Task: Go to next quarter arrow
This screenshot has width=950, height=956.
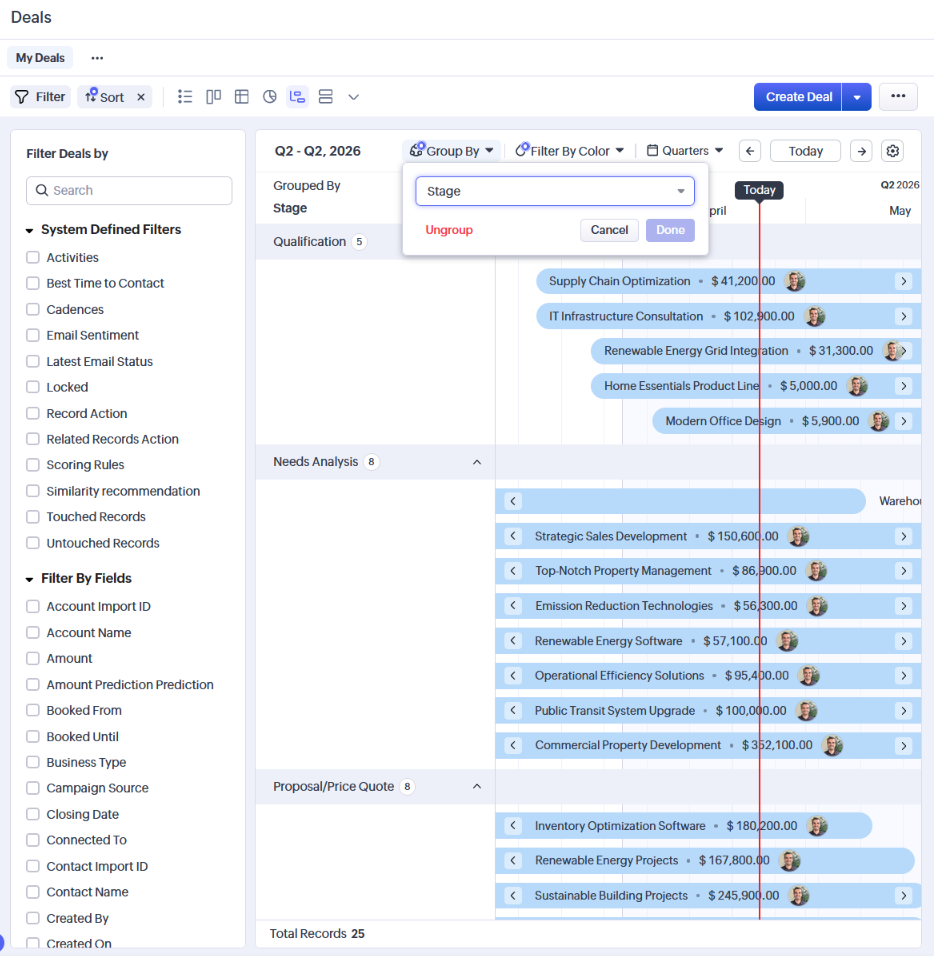Action: tap(860, 151)
